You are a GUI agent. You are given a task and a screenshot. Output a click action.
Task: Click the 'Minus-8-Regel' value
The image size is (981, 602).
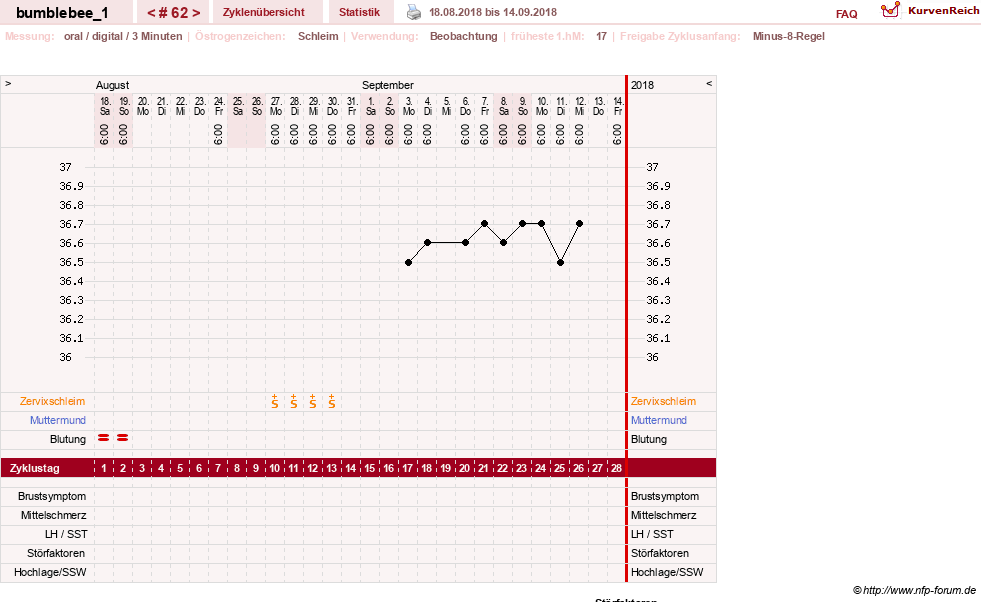click(x=788, y=36)
